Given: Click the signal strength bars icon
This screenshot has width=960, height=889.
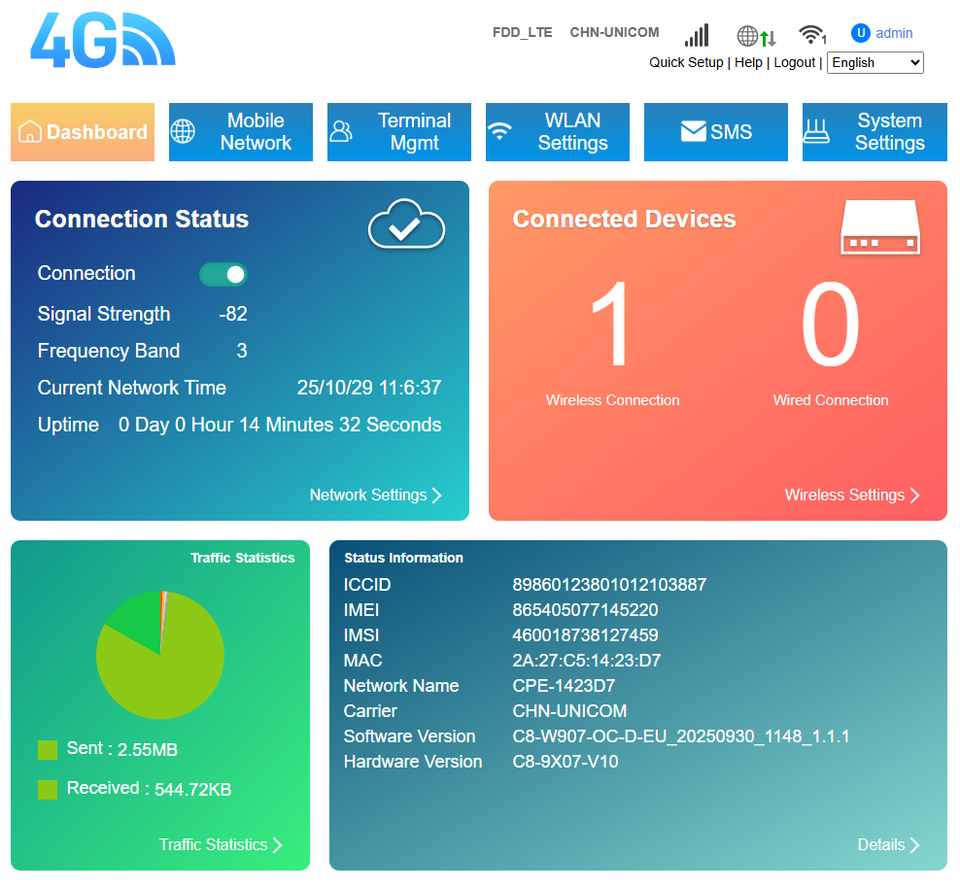Looking at the screenshot, I should pos(696,35).
